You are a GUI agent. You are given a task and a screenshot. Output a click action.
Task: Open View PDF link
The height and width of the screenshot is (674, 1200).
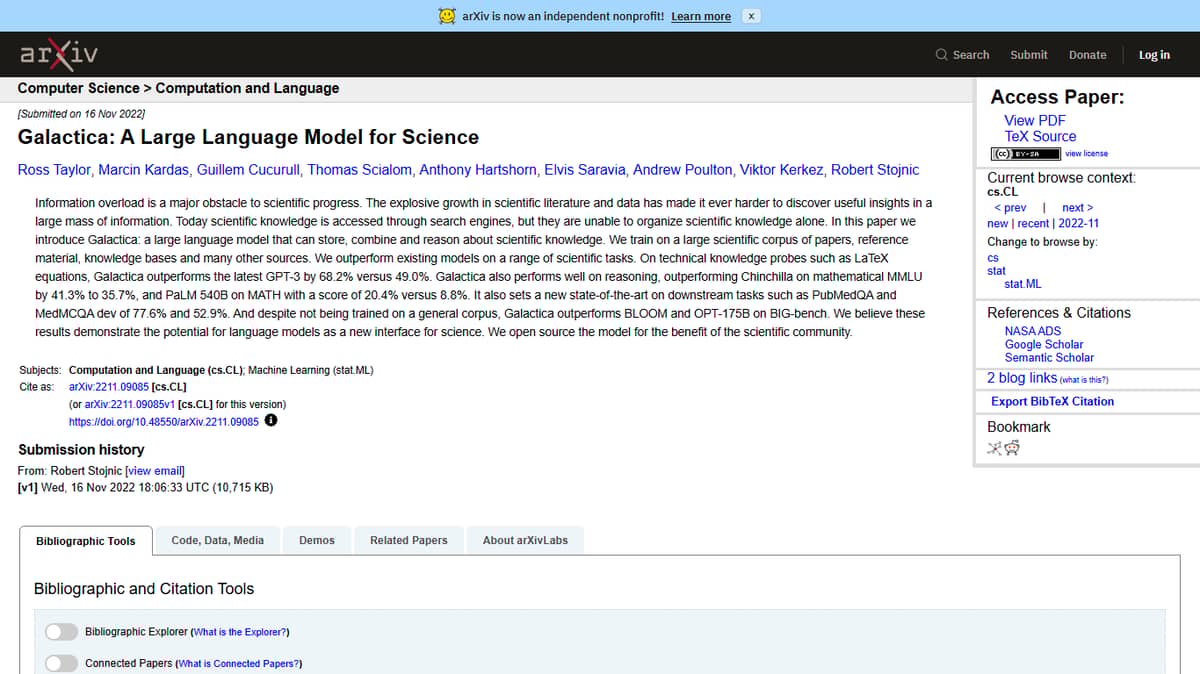[1035, 120]
